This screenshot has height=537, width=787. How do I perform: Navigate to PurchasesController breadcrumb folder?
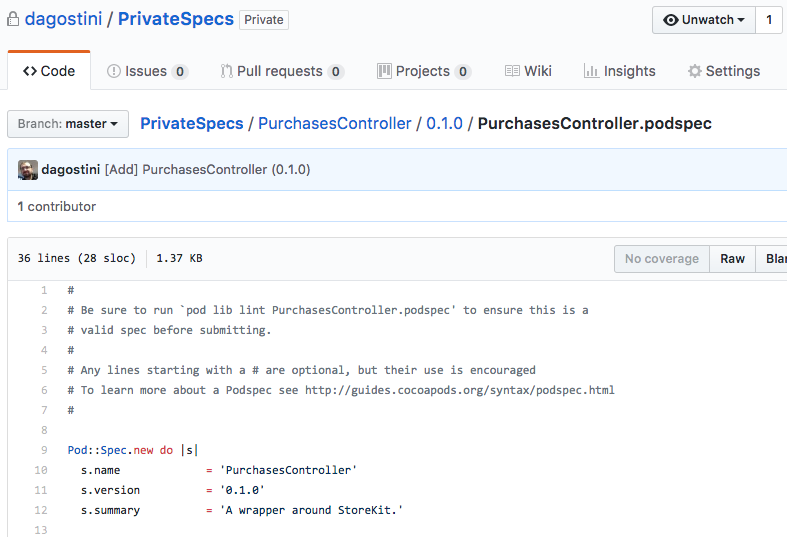(x=334, y=124)
